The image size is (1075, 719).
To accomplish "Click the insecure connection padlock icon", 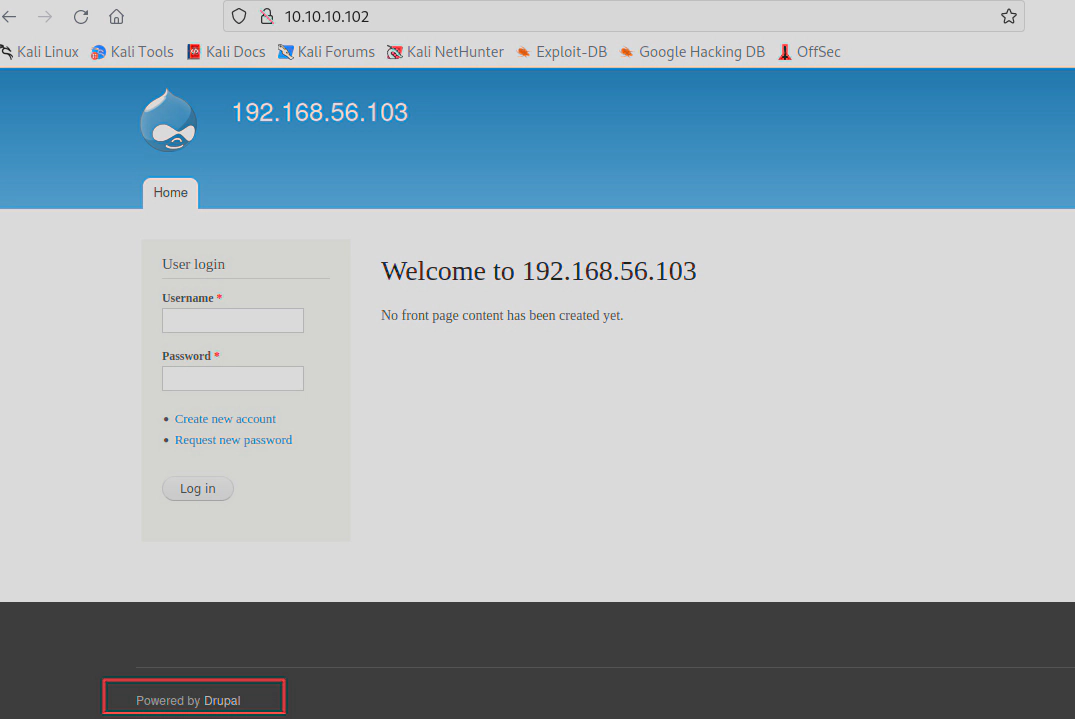I will (266, 17).
